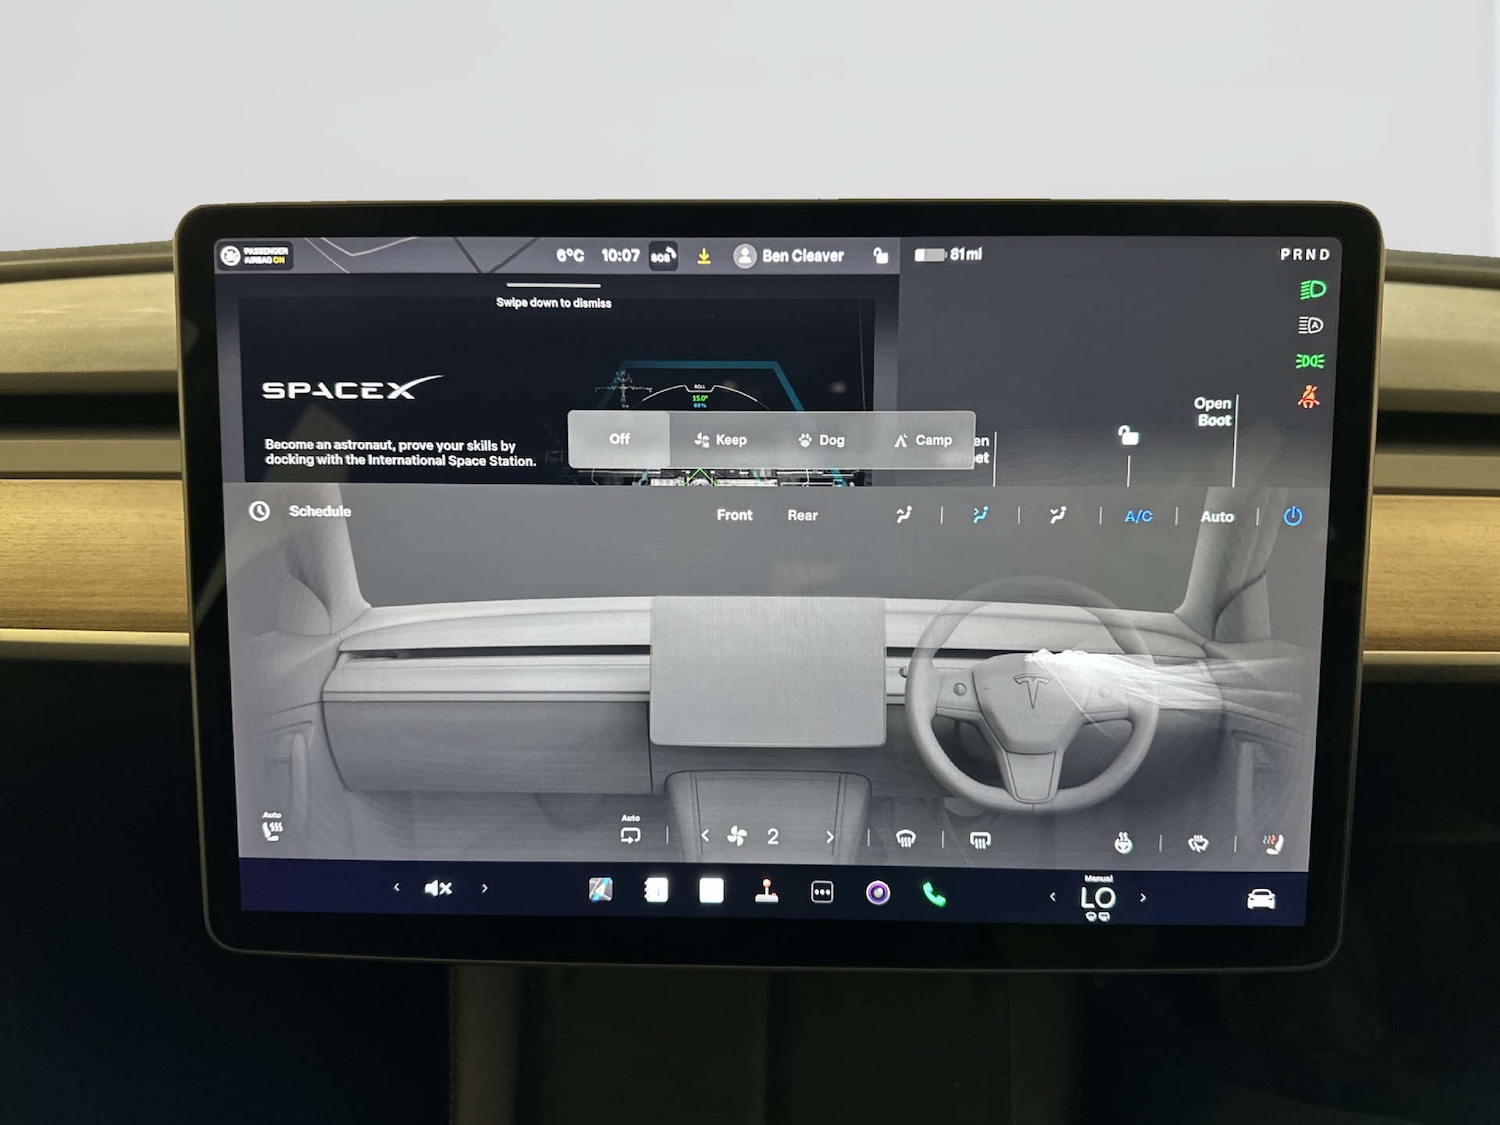The height and width of the screenshot is (1125, 1500).
Task: Switch to the Rear climate tab
Action: click(802, 516)
